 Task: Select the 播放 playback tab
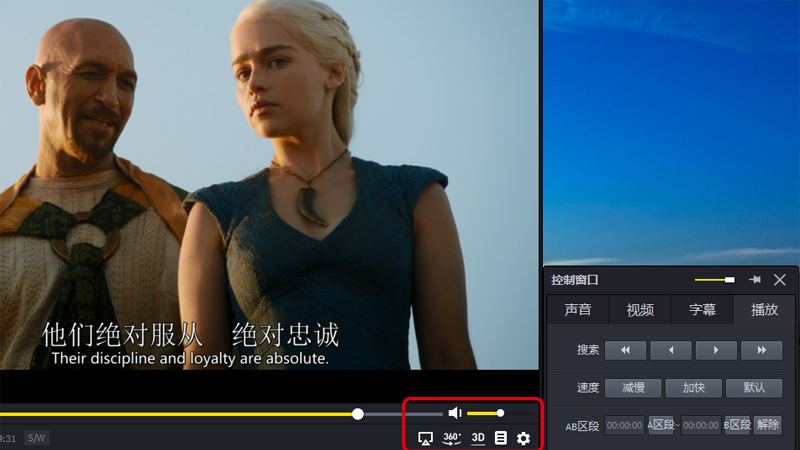[764, 310]
